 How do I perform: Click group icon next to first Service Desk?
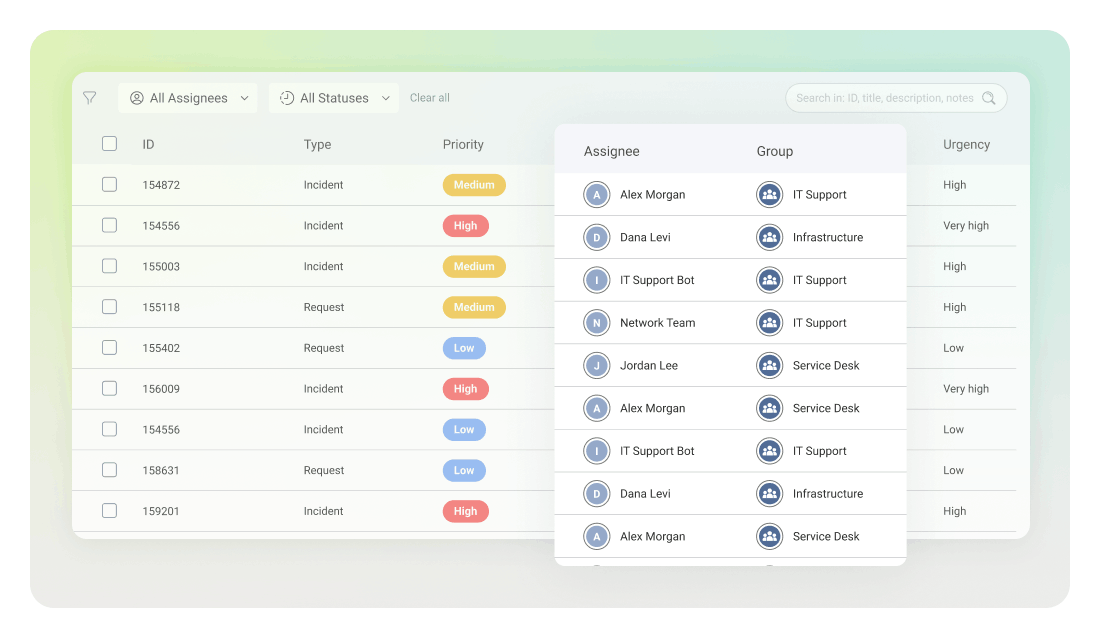pyautogui.click(x=769, y=366)
